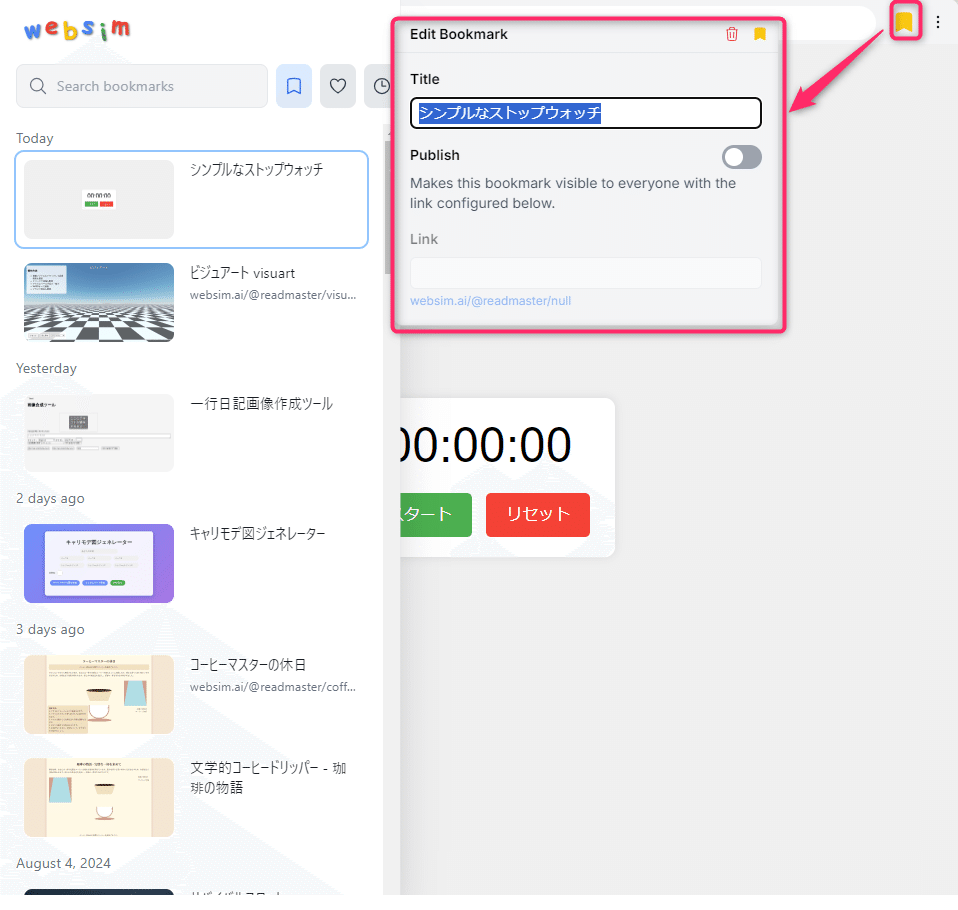Open the シンプルなストップウォッチ thumbnail

(99, 199)
